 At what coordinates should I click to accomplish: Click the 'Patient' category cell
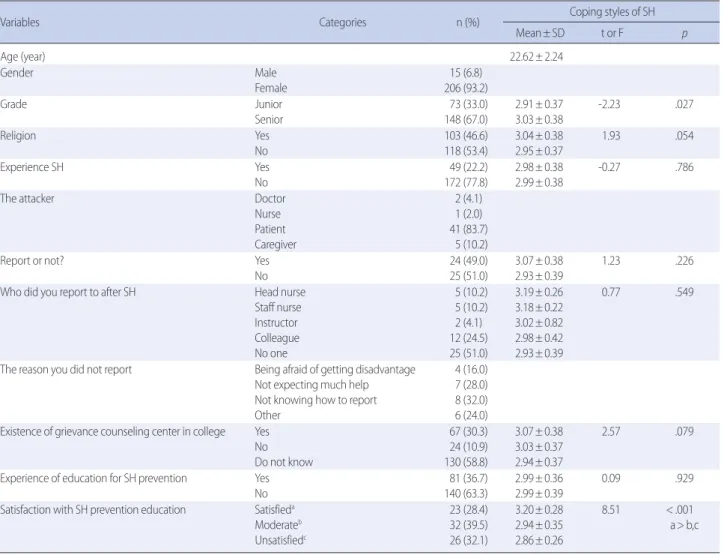270,229
